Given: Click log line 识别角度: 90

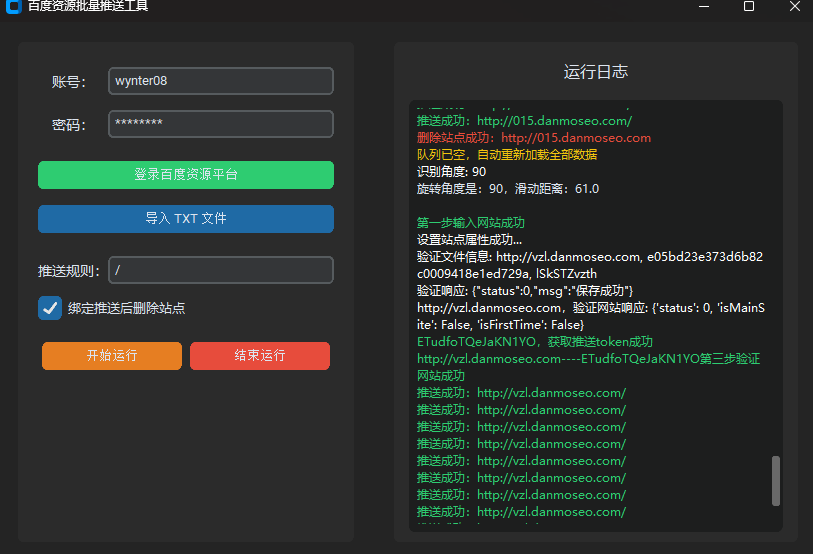Looking at the screenshot, I should pyautogui.click(x=451, y=172).
